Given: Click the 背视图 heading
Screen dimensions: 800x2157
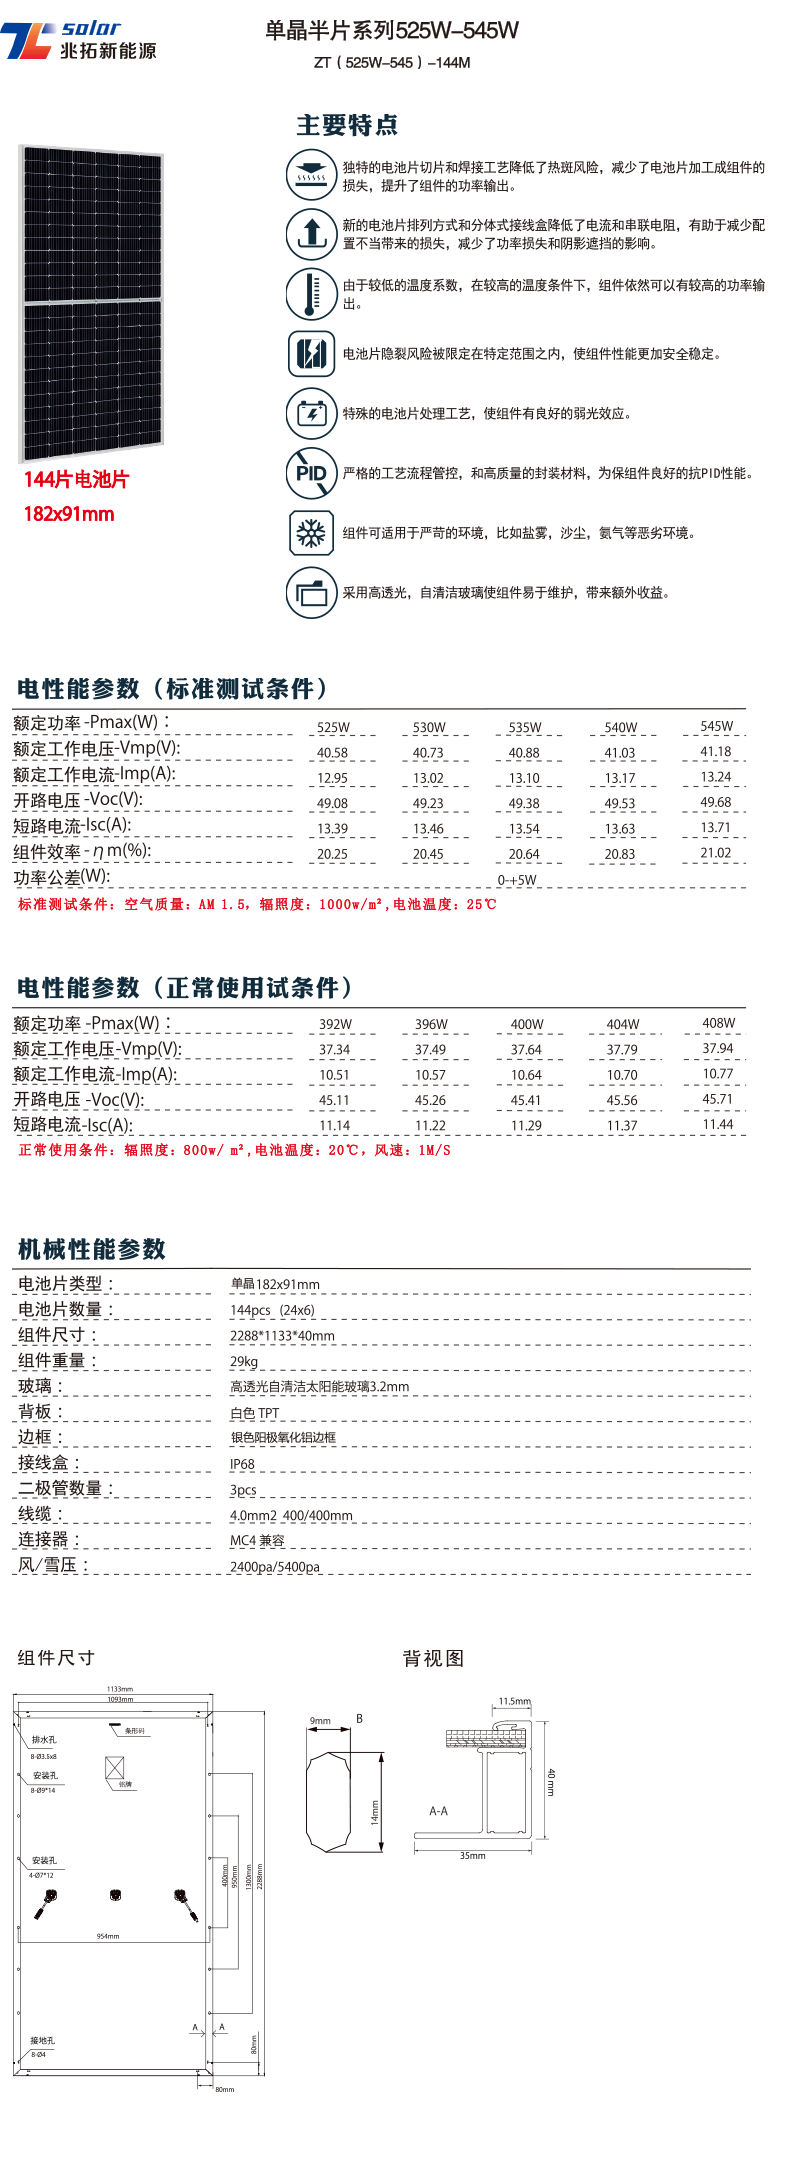Looking at the screenshot, I should click(x=433, y=1658).
